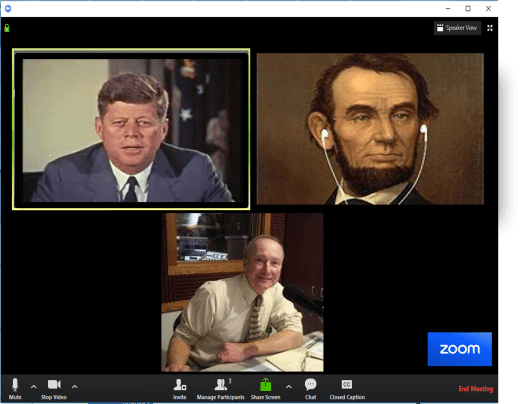Open video options arrow beside Stop Video

click(x=75, y=387)
